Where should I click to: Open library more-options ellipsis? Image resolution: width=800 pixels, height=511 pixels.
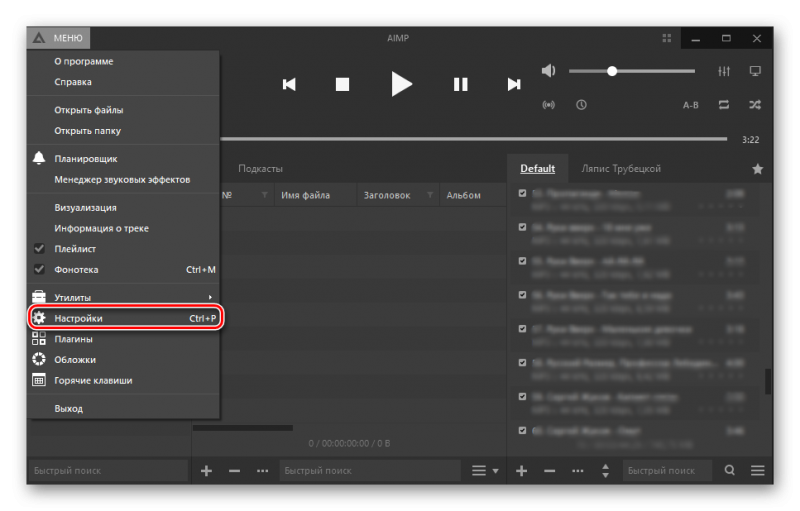pyautogui.click(x=262, y=471)
